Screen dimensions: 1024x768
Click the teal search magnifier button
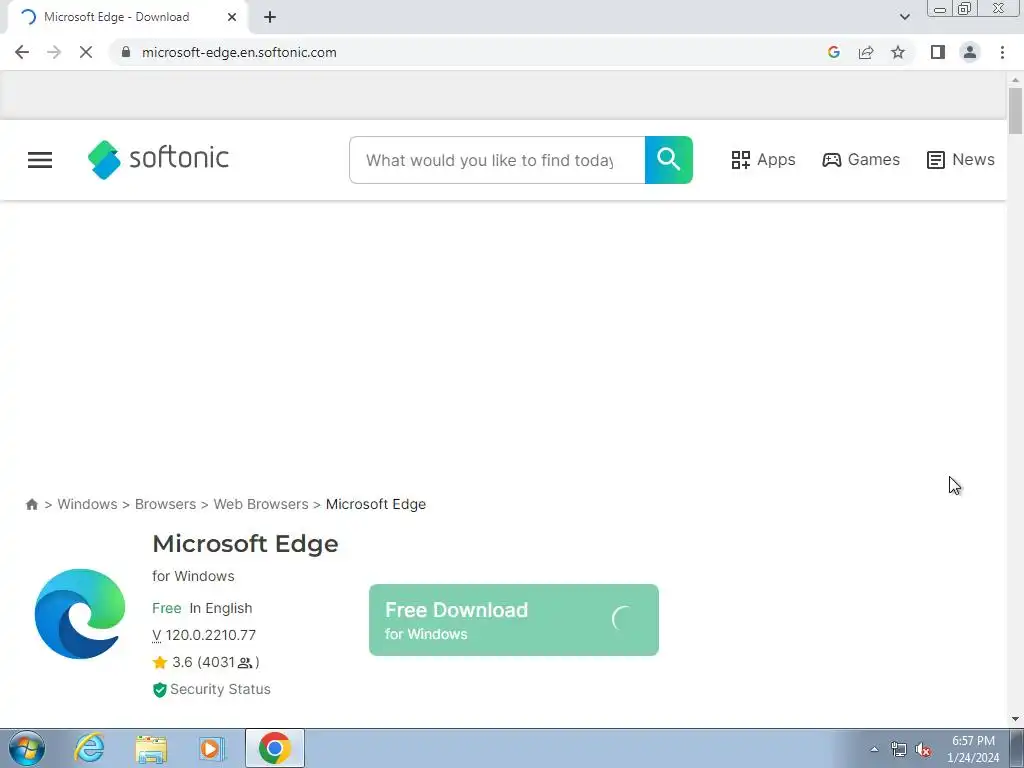click(669, 160)
